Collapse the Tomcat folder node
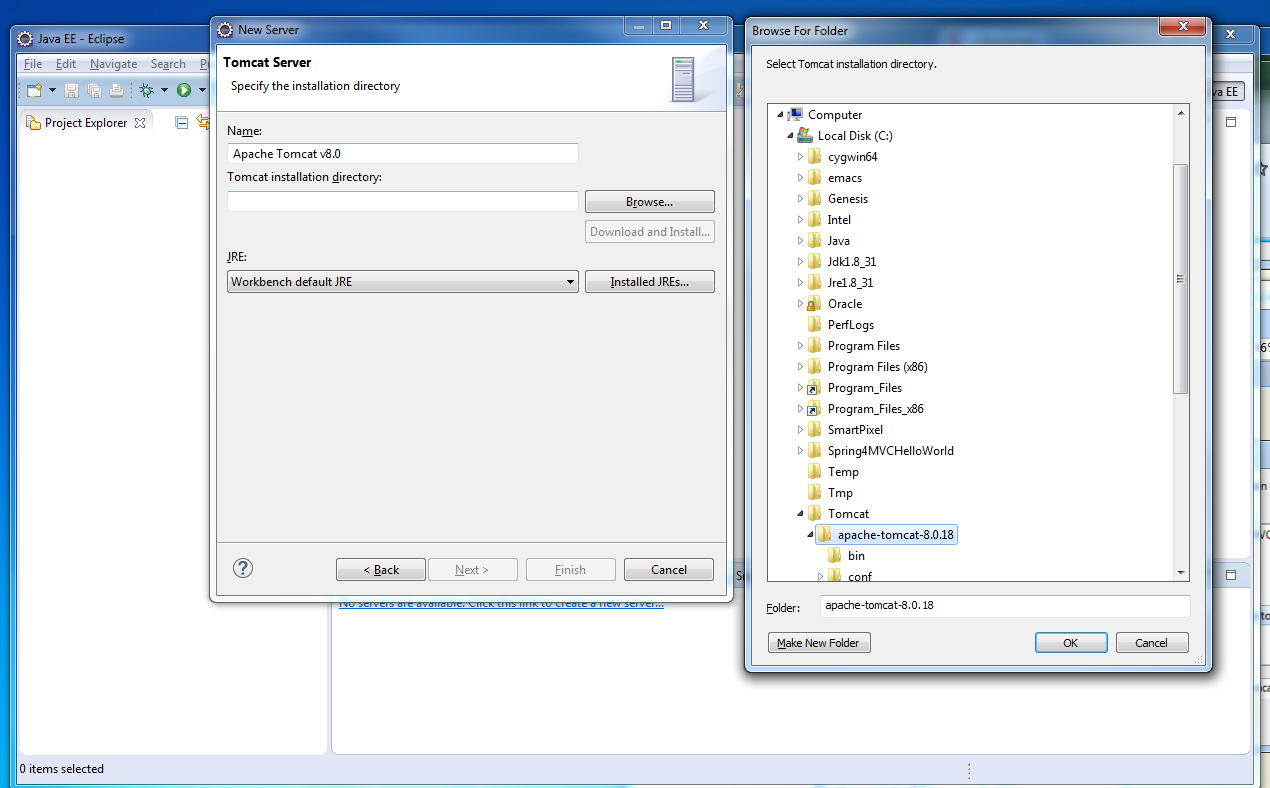This screenshot has height=788, width=1270. click(x=800, y=514)
